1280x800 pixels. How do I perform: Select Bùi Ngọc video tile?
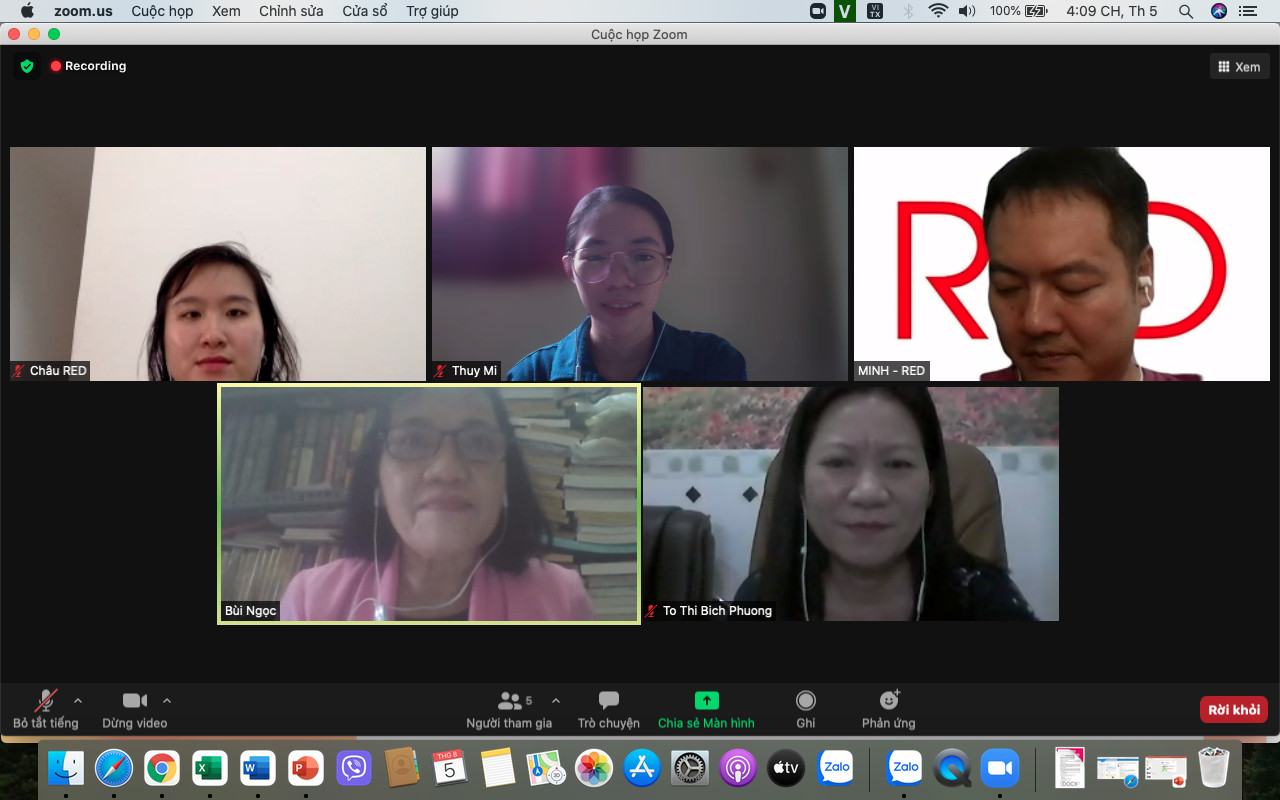[x=429, y=504]
